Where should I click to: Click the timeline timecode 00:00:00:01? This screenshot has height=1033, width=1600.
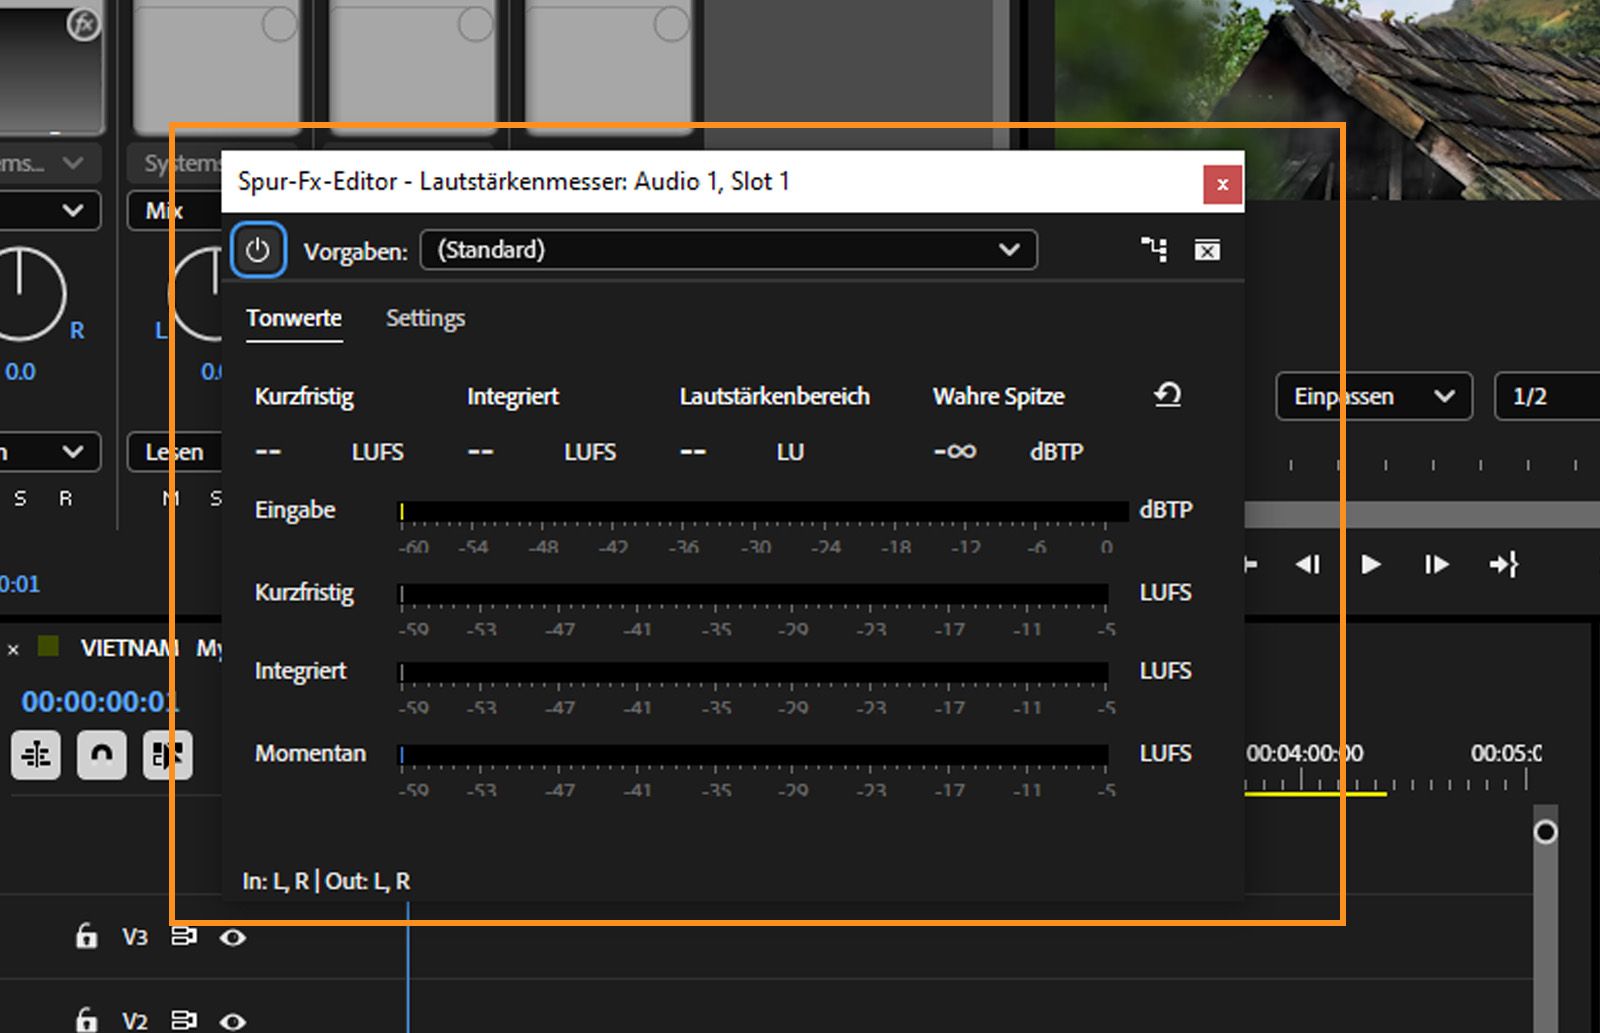coord(100,702)
